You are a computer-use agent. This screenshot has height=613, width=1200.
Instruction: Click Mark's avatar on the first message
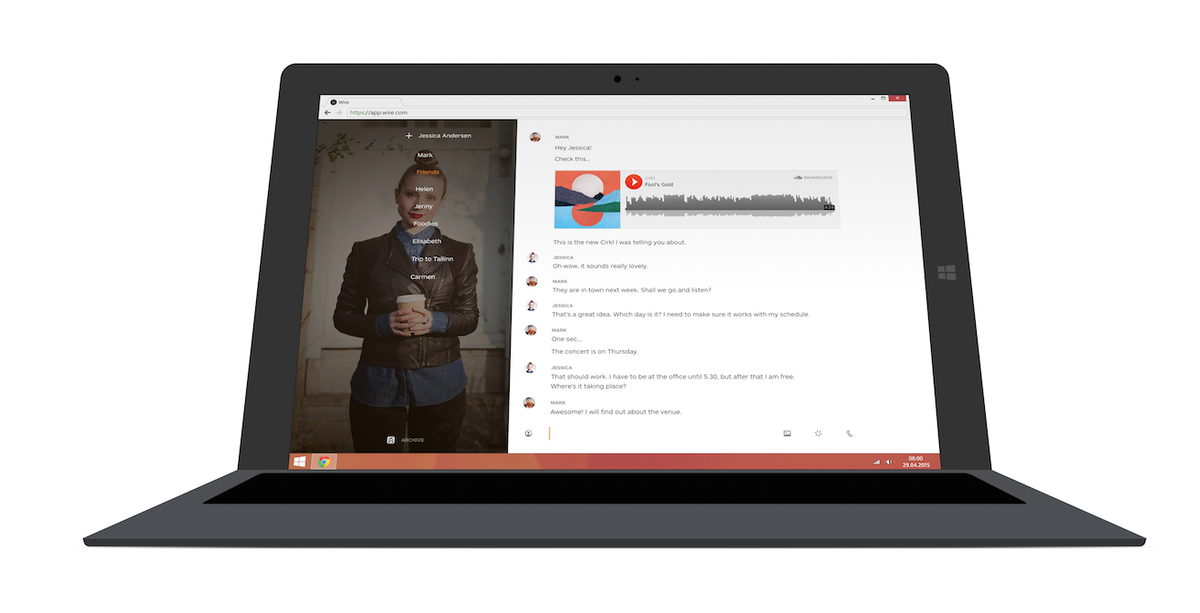(x=535, y=137)
